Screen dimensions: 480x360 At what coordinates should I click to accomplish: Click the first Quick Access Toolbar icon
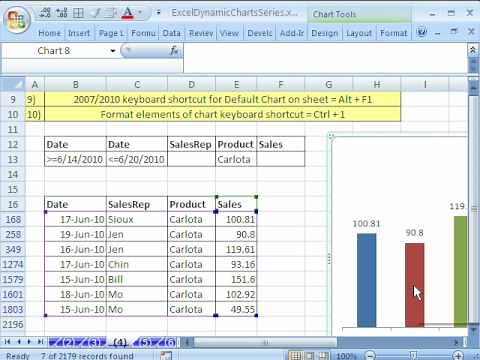click(x=45, y=13)
